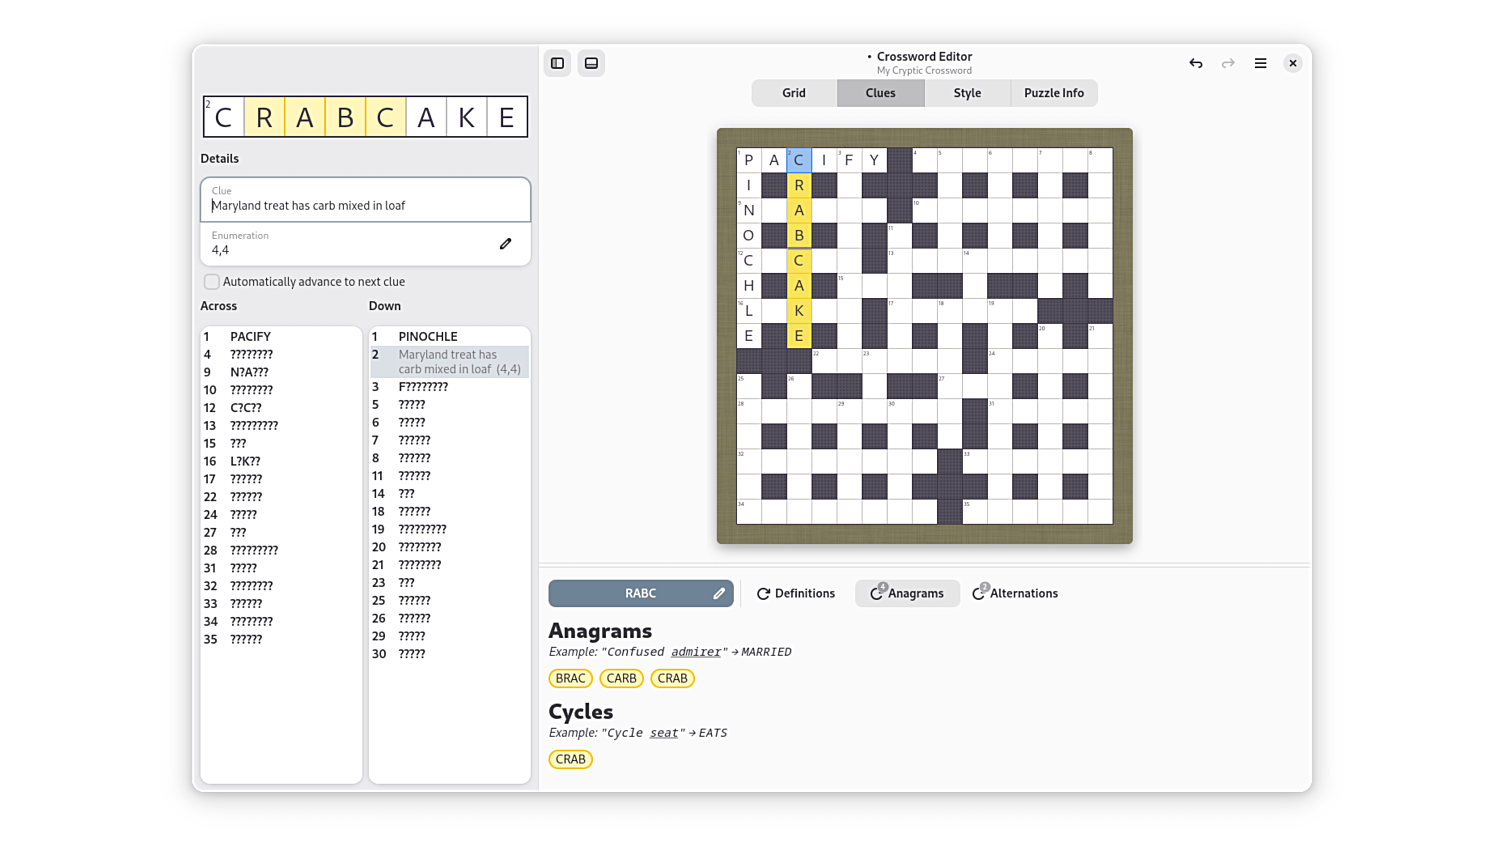Show the Alternations results toggle

click(x=1015, y=594)
